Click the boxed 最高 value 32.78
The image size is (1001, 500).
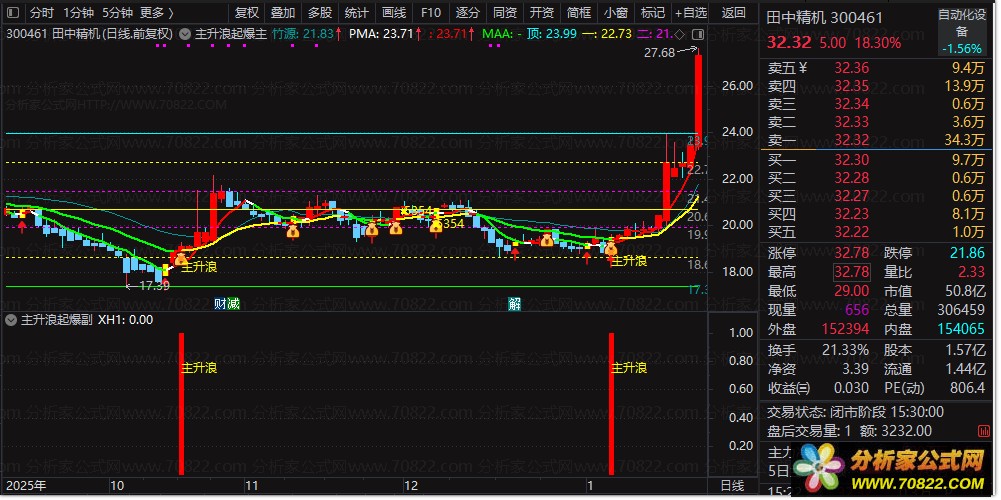(852, 272)
